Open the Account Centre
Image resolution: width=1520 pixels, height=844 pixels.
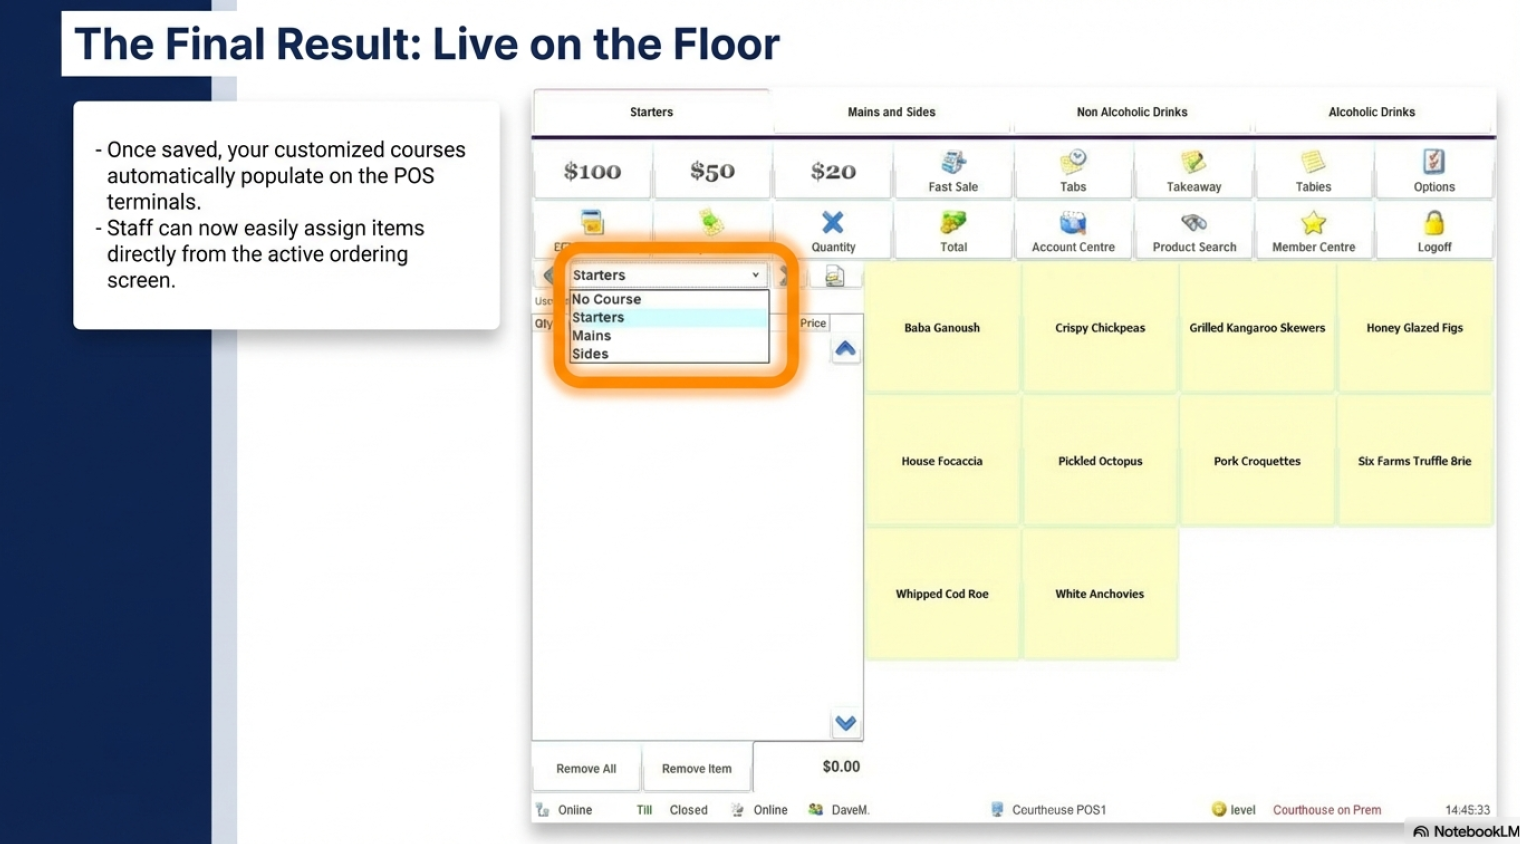click(1073, 223)
